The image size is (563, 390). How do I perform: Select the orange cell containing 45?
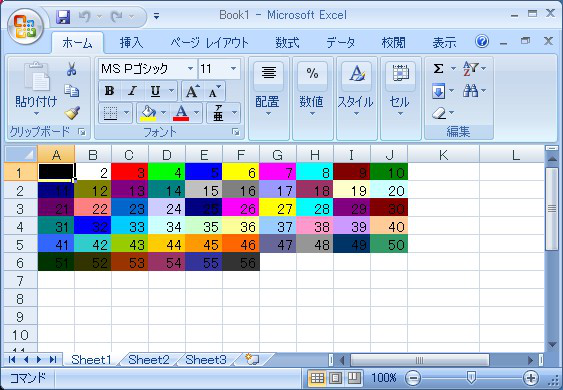tap(204, 244)
